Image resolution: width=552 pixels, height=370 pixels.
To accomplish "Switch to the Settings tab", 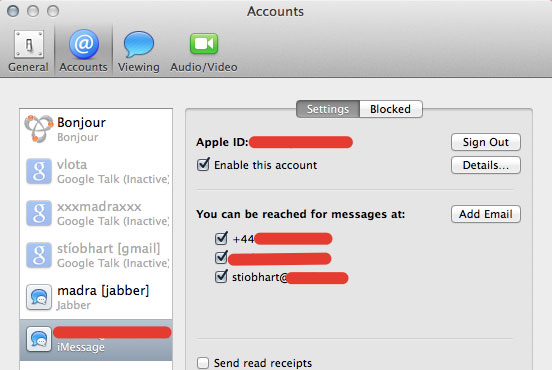I will [x=328, y=109].
